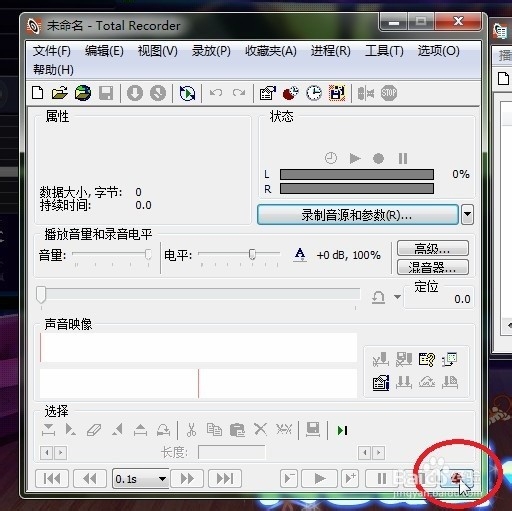This screenshot has width=512, height=511.
Task: Click the 长度 length input field
Action: coord(232,453)
